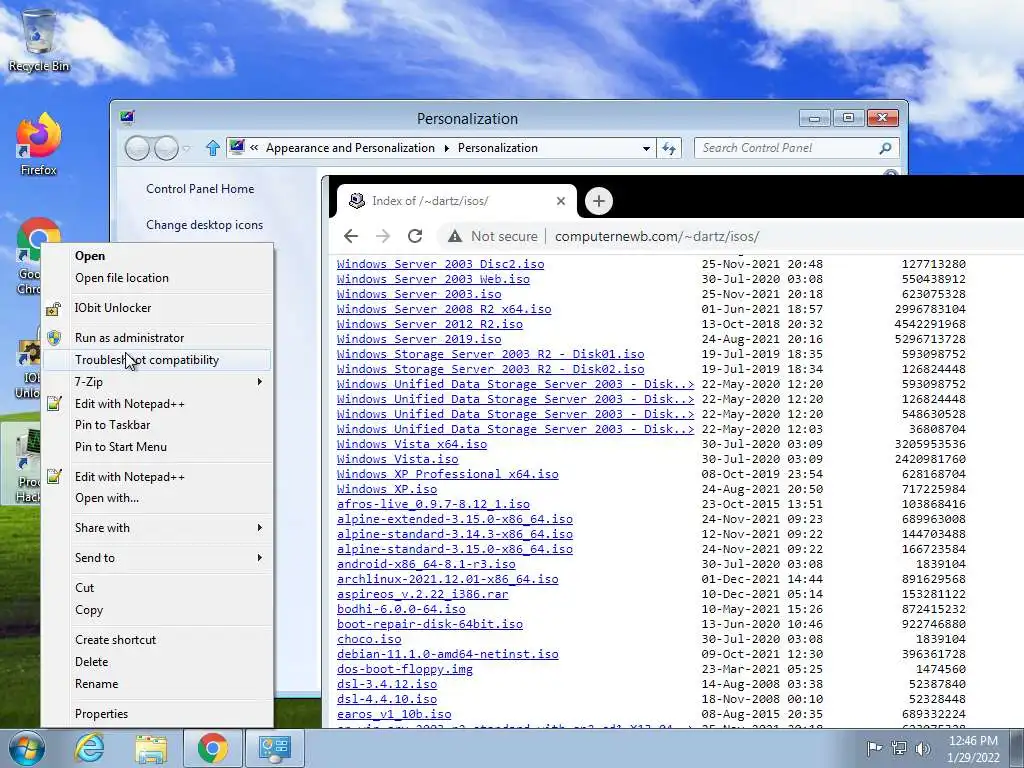Click the taskbar clock showing 12:46 PM
1024x768 pixels.
pyautogui.click(x=973, y=749)
